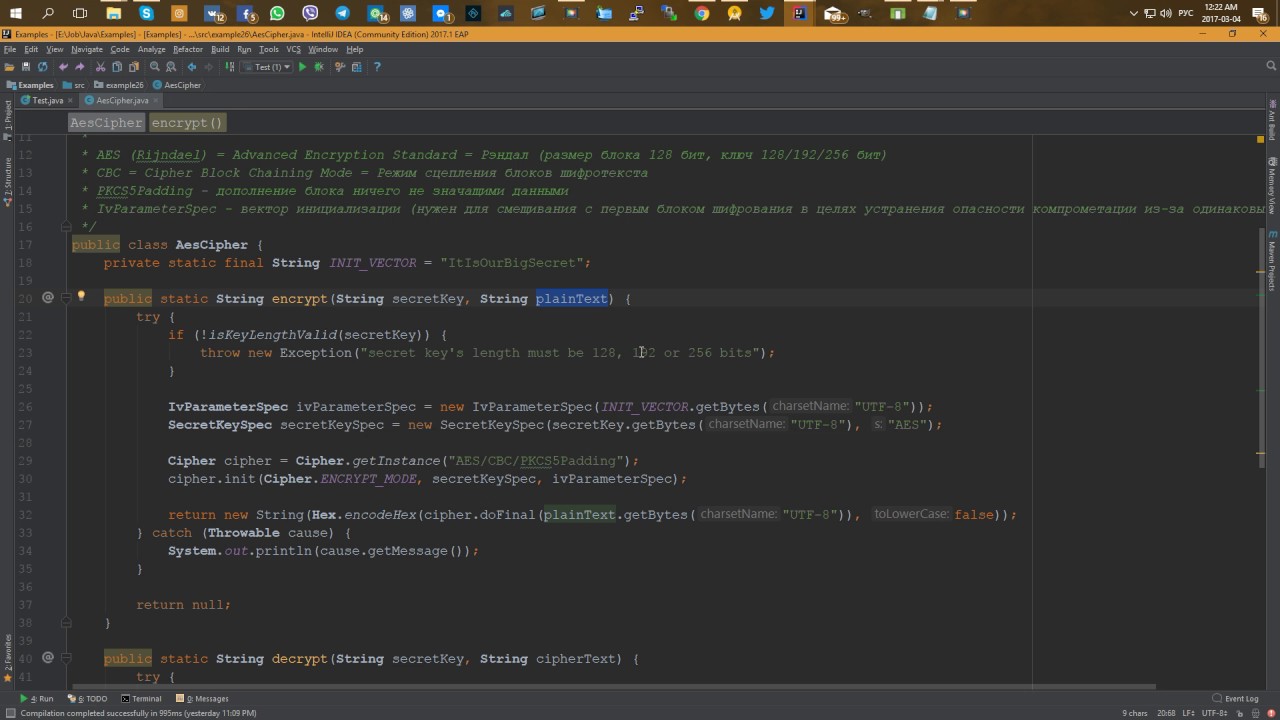Open the Messages tool window
1280x720 pixels.
(x=202, y=699)
